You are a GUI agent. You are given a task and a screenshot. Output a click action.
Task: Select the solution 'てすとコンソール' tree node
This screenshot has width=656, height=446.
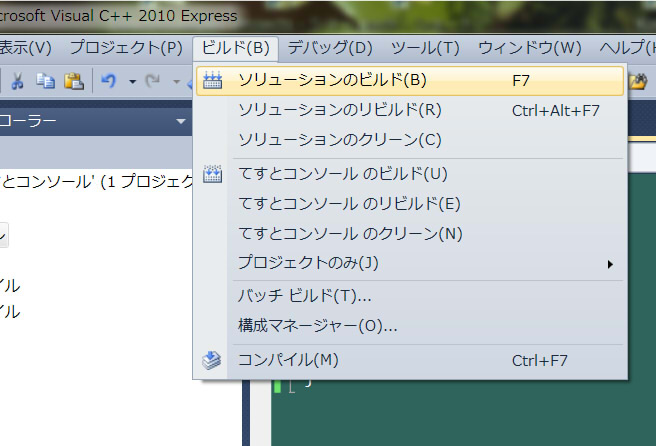(x=96, y=182)
